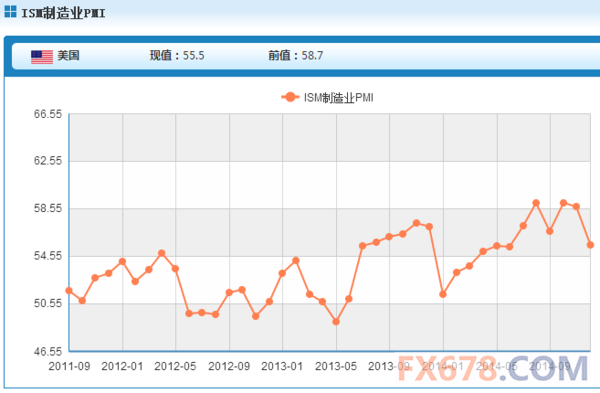Click the 58.55 y-axis label
Image resolution: width=600 pixels, height=393 pixels.
pyautogui.click(x=48, y=208)
